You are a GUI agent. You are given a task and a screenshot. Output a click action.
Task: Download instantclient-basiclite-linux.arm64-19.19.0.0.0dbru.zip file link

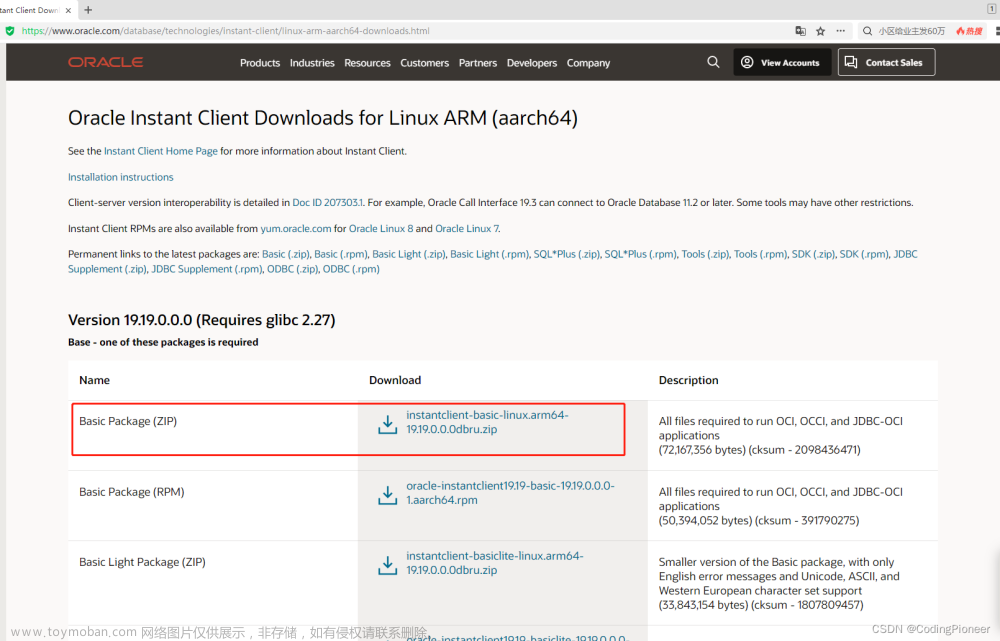click(x=495, y=563)
